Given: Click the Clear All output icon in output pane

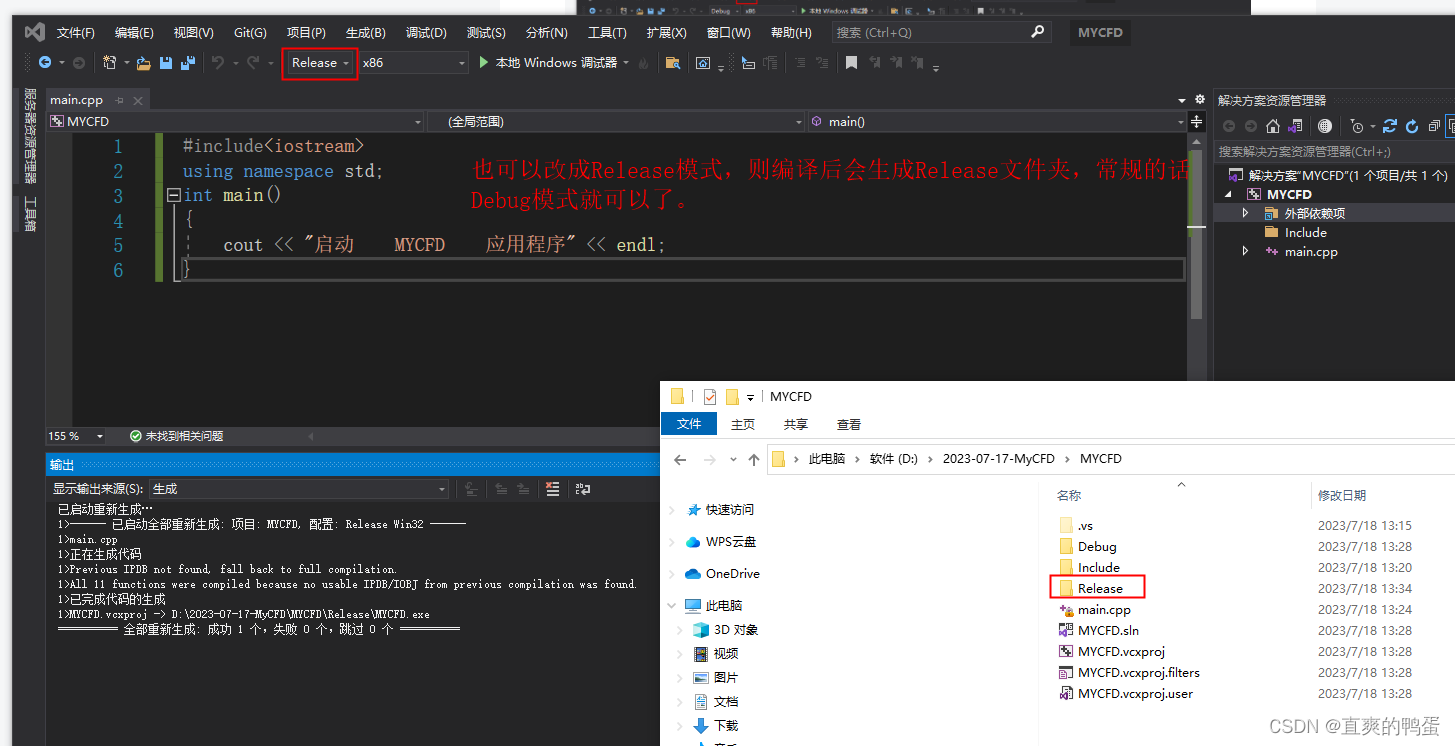Looking at the screenshot, I should coord(553,489).
